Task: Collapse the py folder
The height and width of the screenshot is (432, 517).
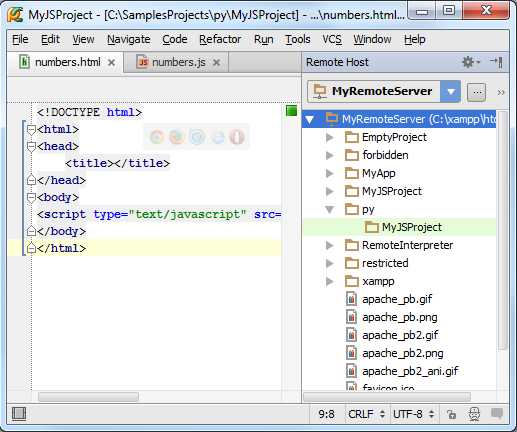Action: [x=329, y=209]
